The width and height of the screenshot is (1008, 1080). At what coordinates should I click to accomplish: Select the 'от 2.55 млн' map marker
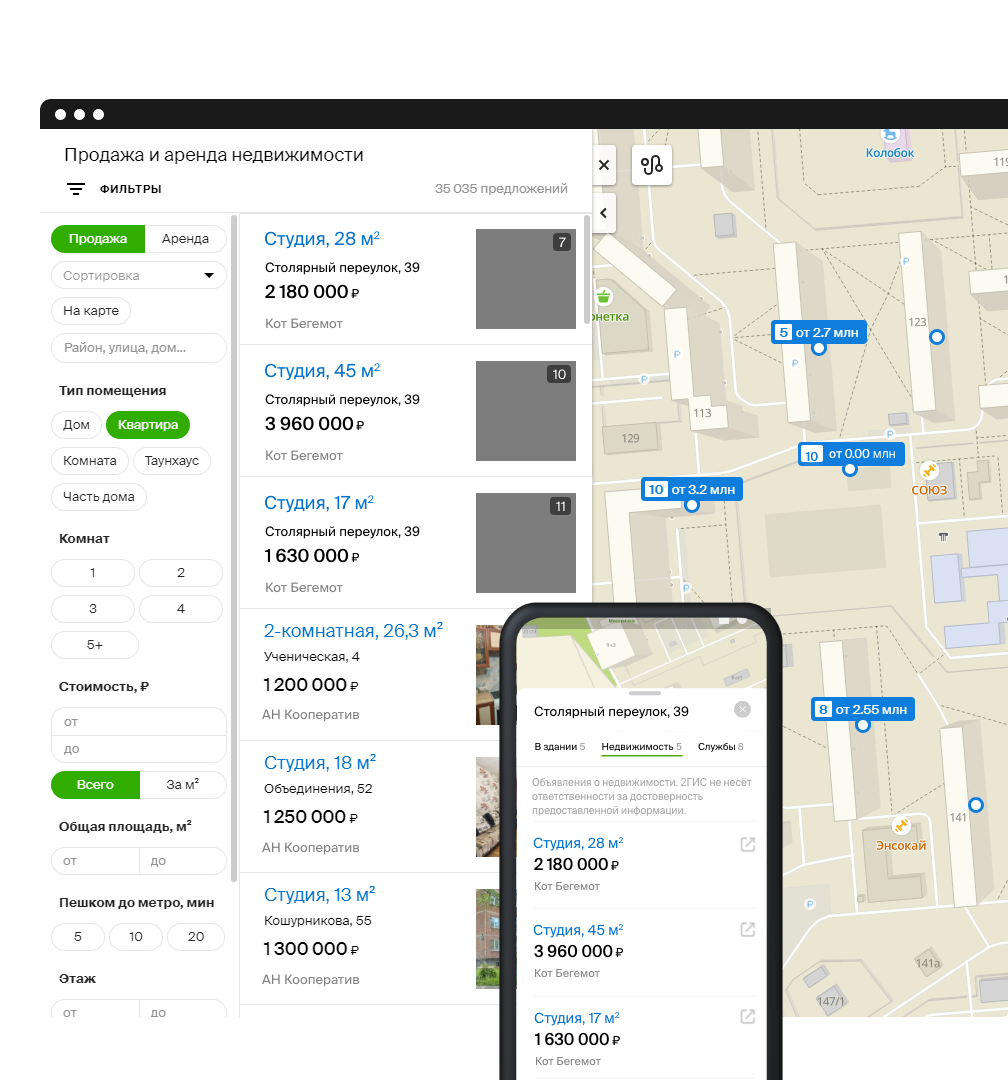tap(863, 709)
